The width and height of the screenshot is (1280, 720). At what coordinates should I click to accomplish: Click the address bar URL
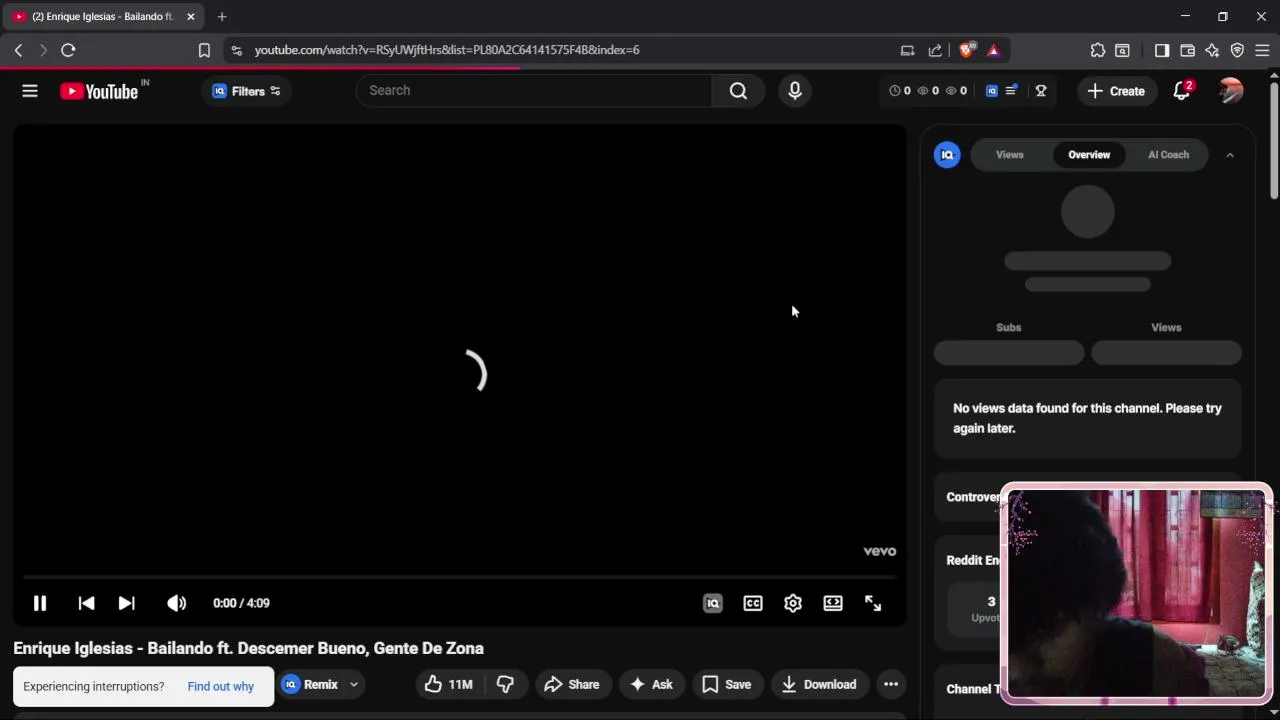click(x=447, y=50)
